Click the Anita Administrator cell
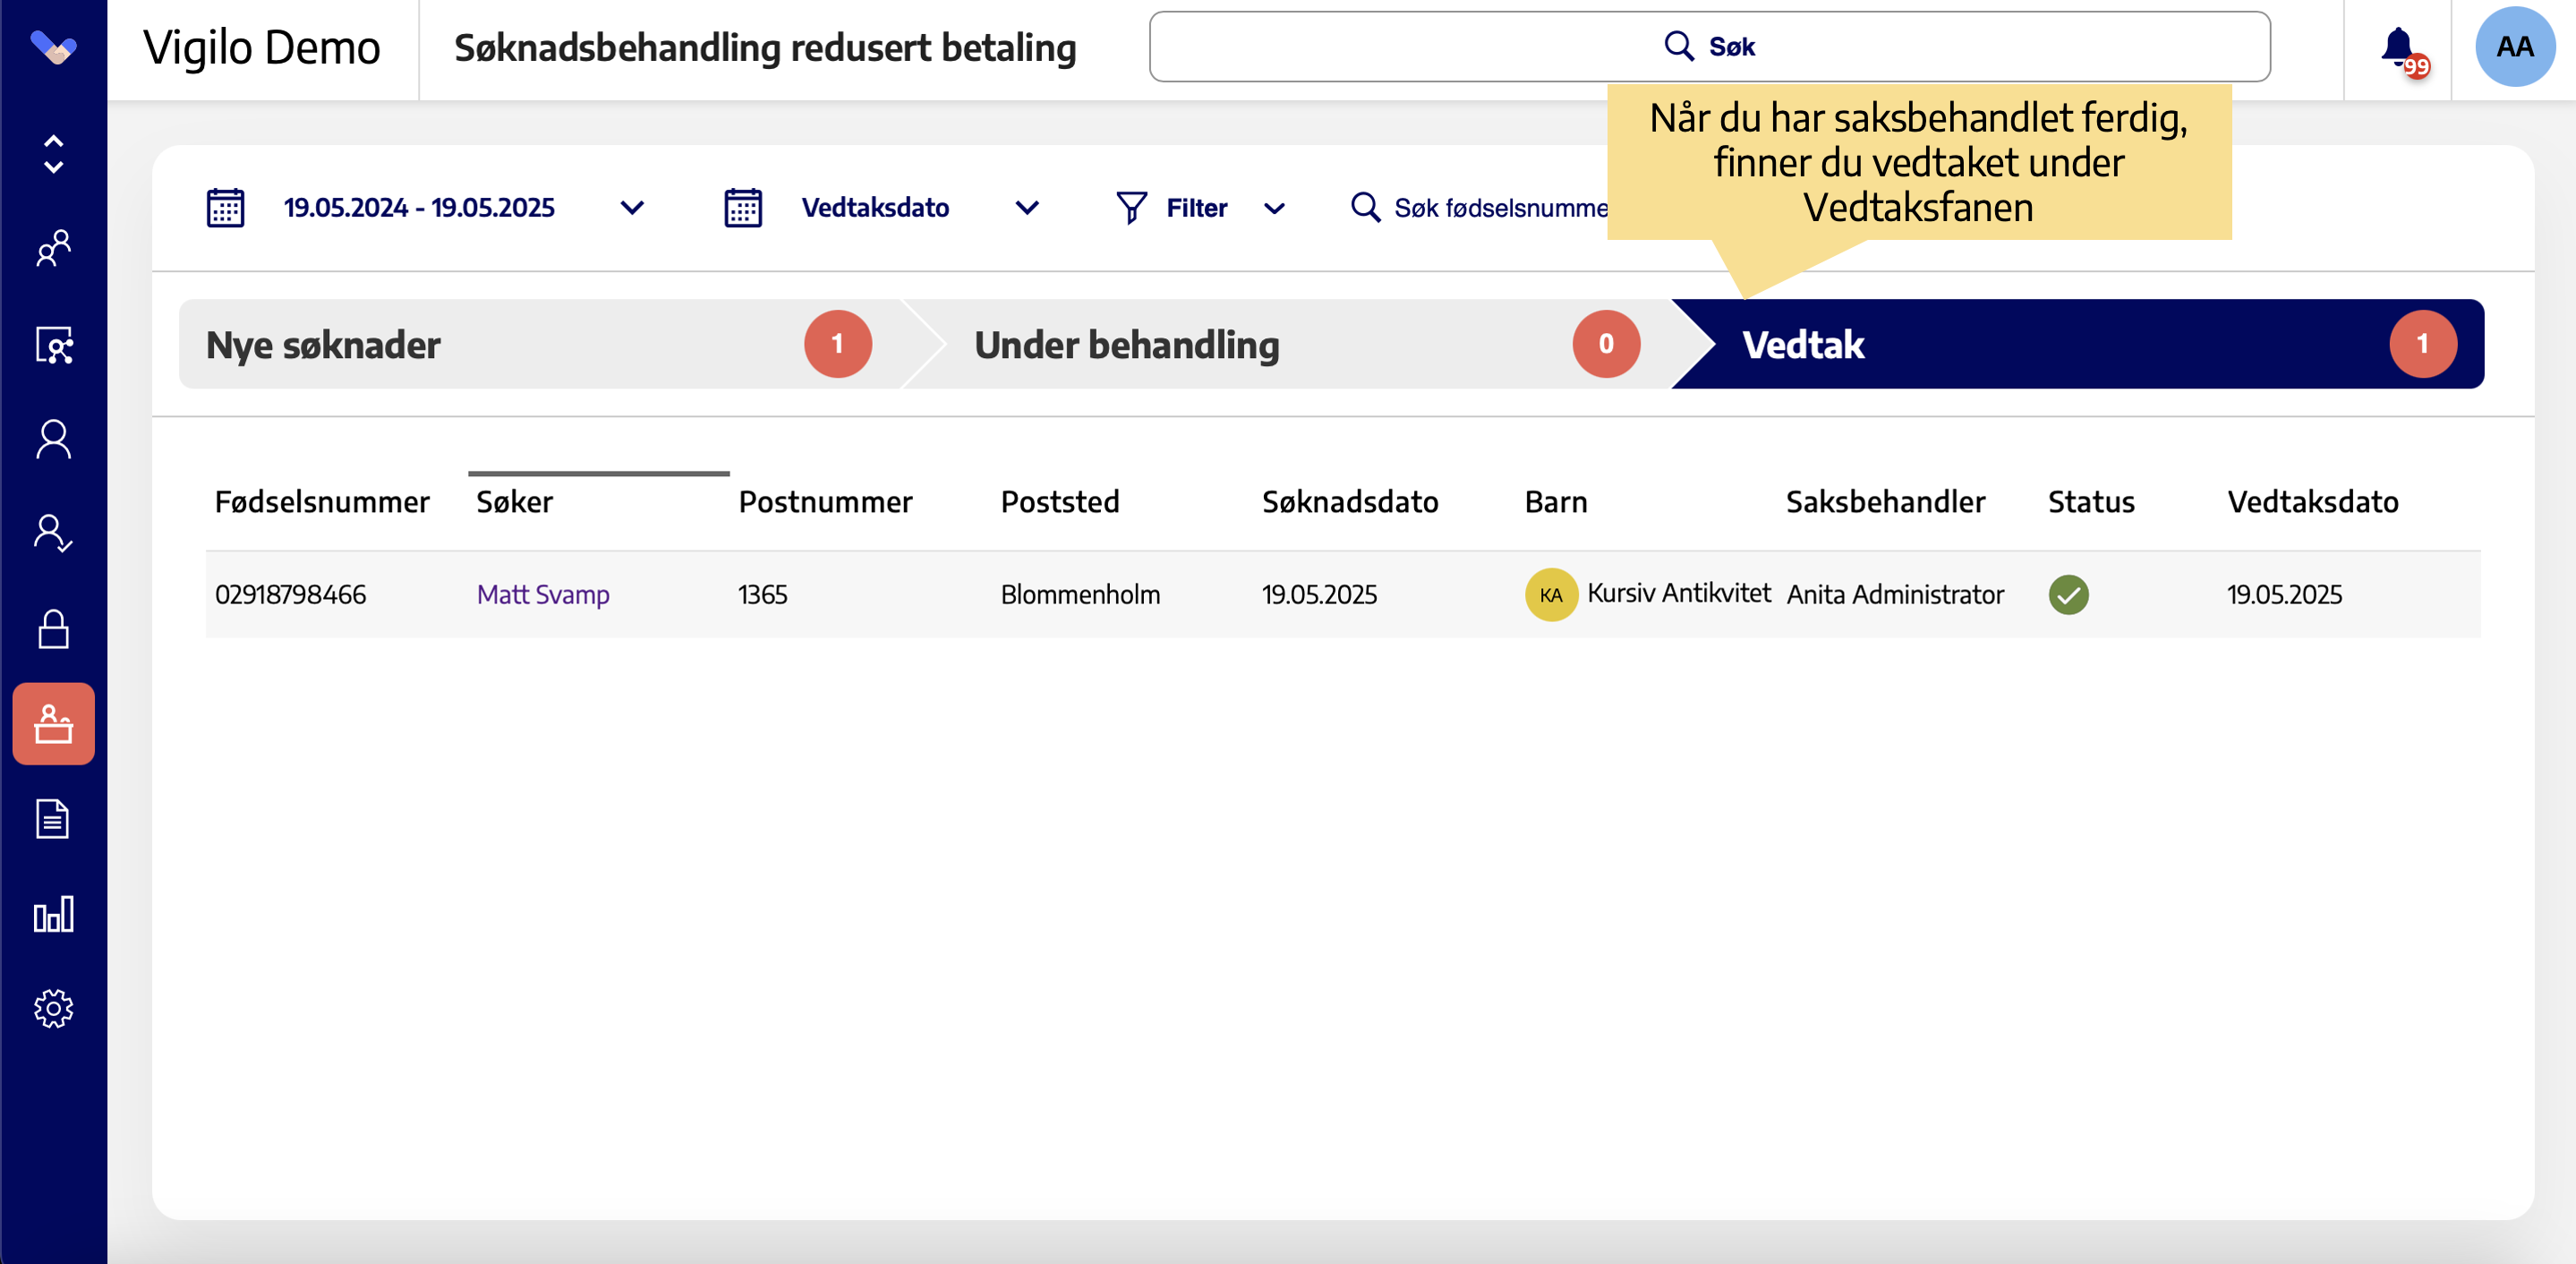Viewport: 2576px width, 1264px height. 1895,595
